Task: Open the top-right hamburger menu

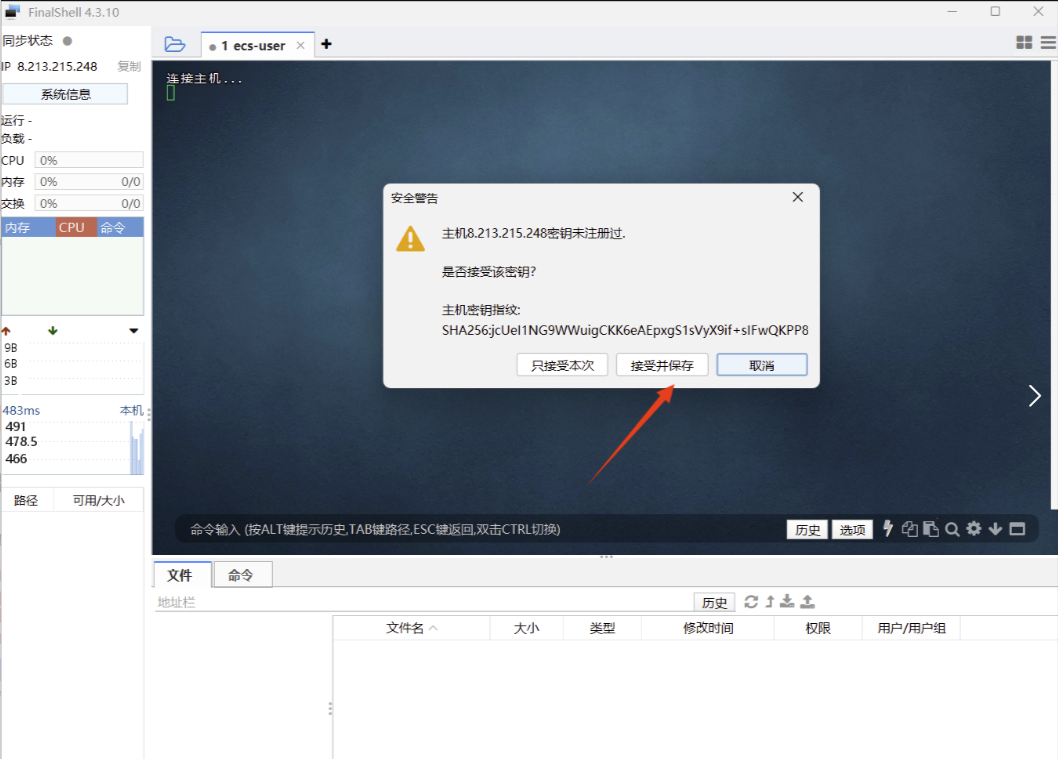Action: [x=1047, y=43]
